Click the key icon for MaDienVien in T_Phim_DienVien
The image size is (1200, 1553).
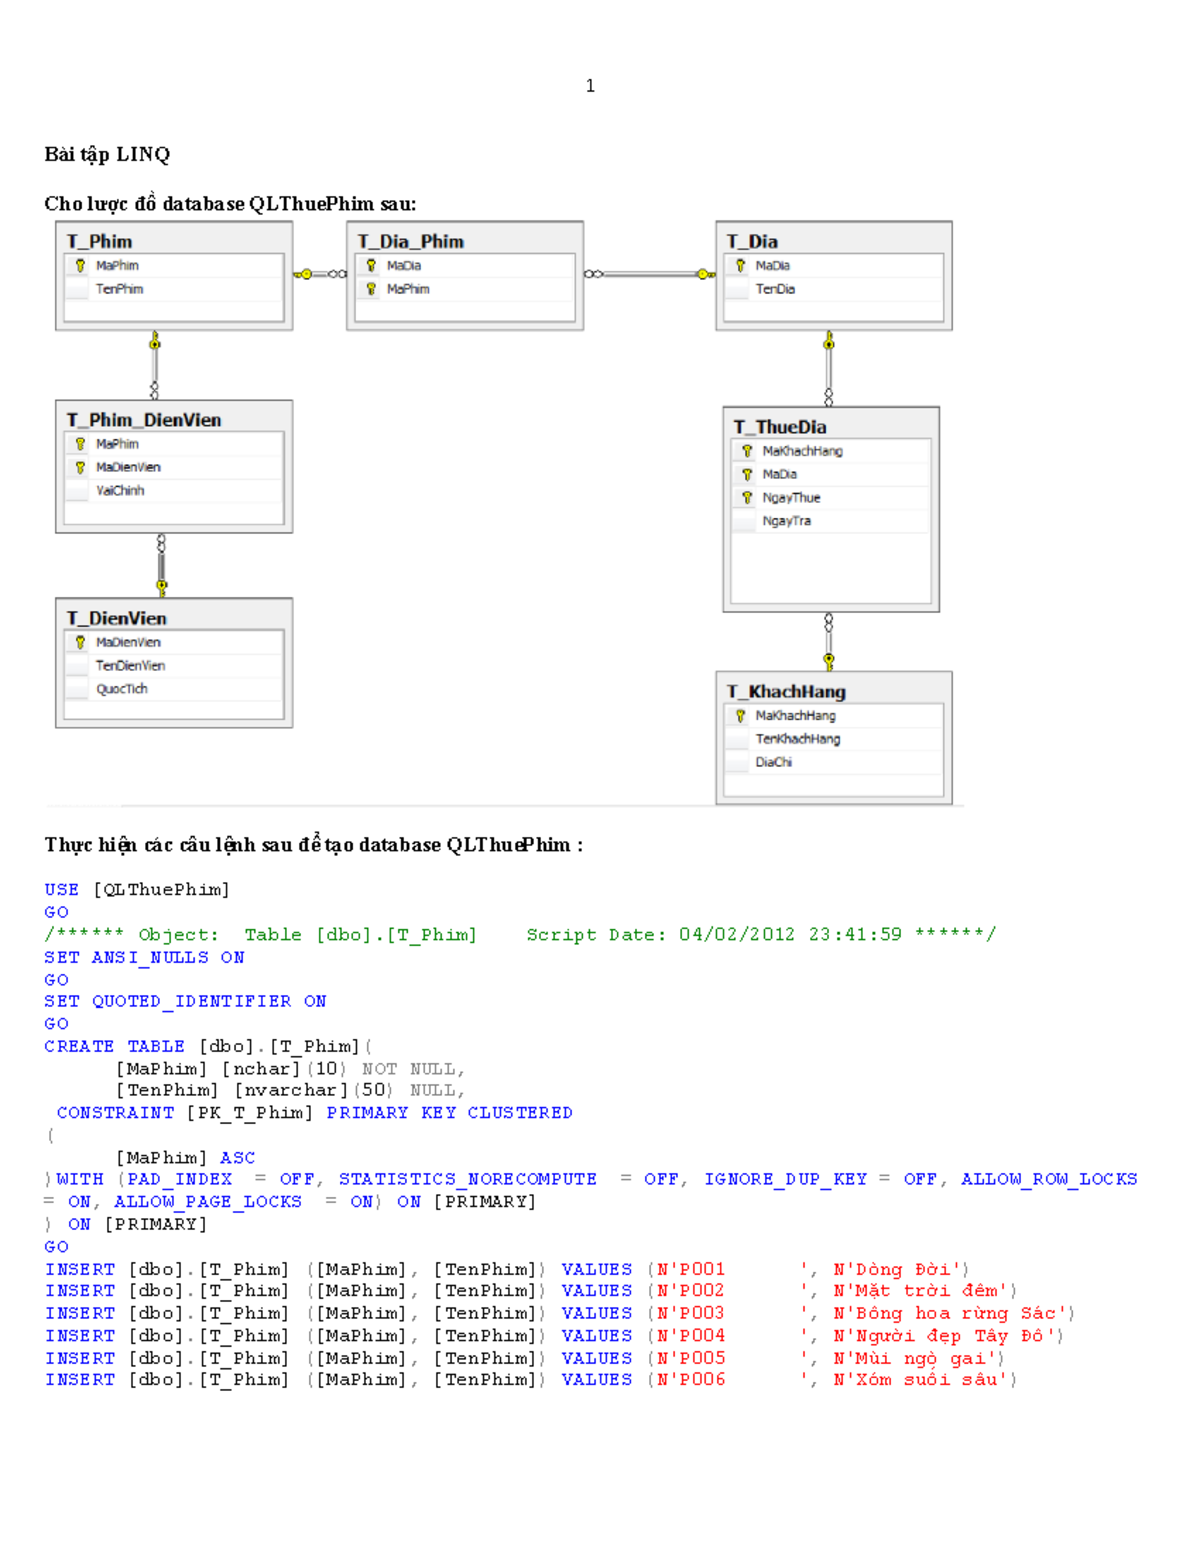(80, 466)
